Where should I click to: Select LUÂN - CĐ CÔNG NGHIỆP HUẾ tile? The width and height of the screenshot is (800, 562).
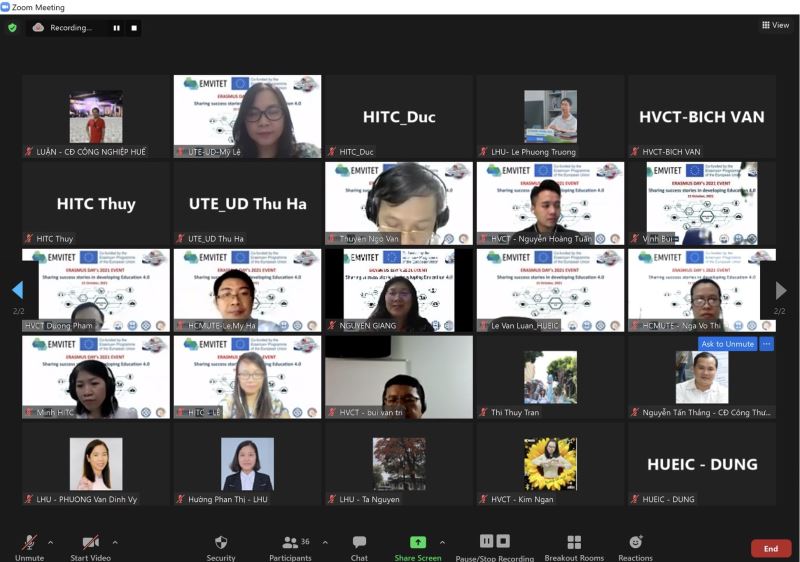click(96, 116)
